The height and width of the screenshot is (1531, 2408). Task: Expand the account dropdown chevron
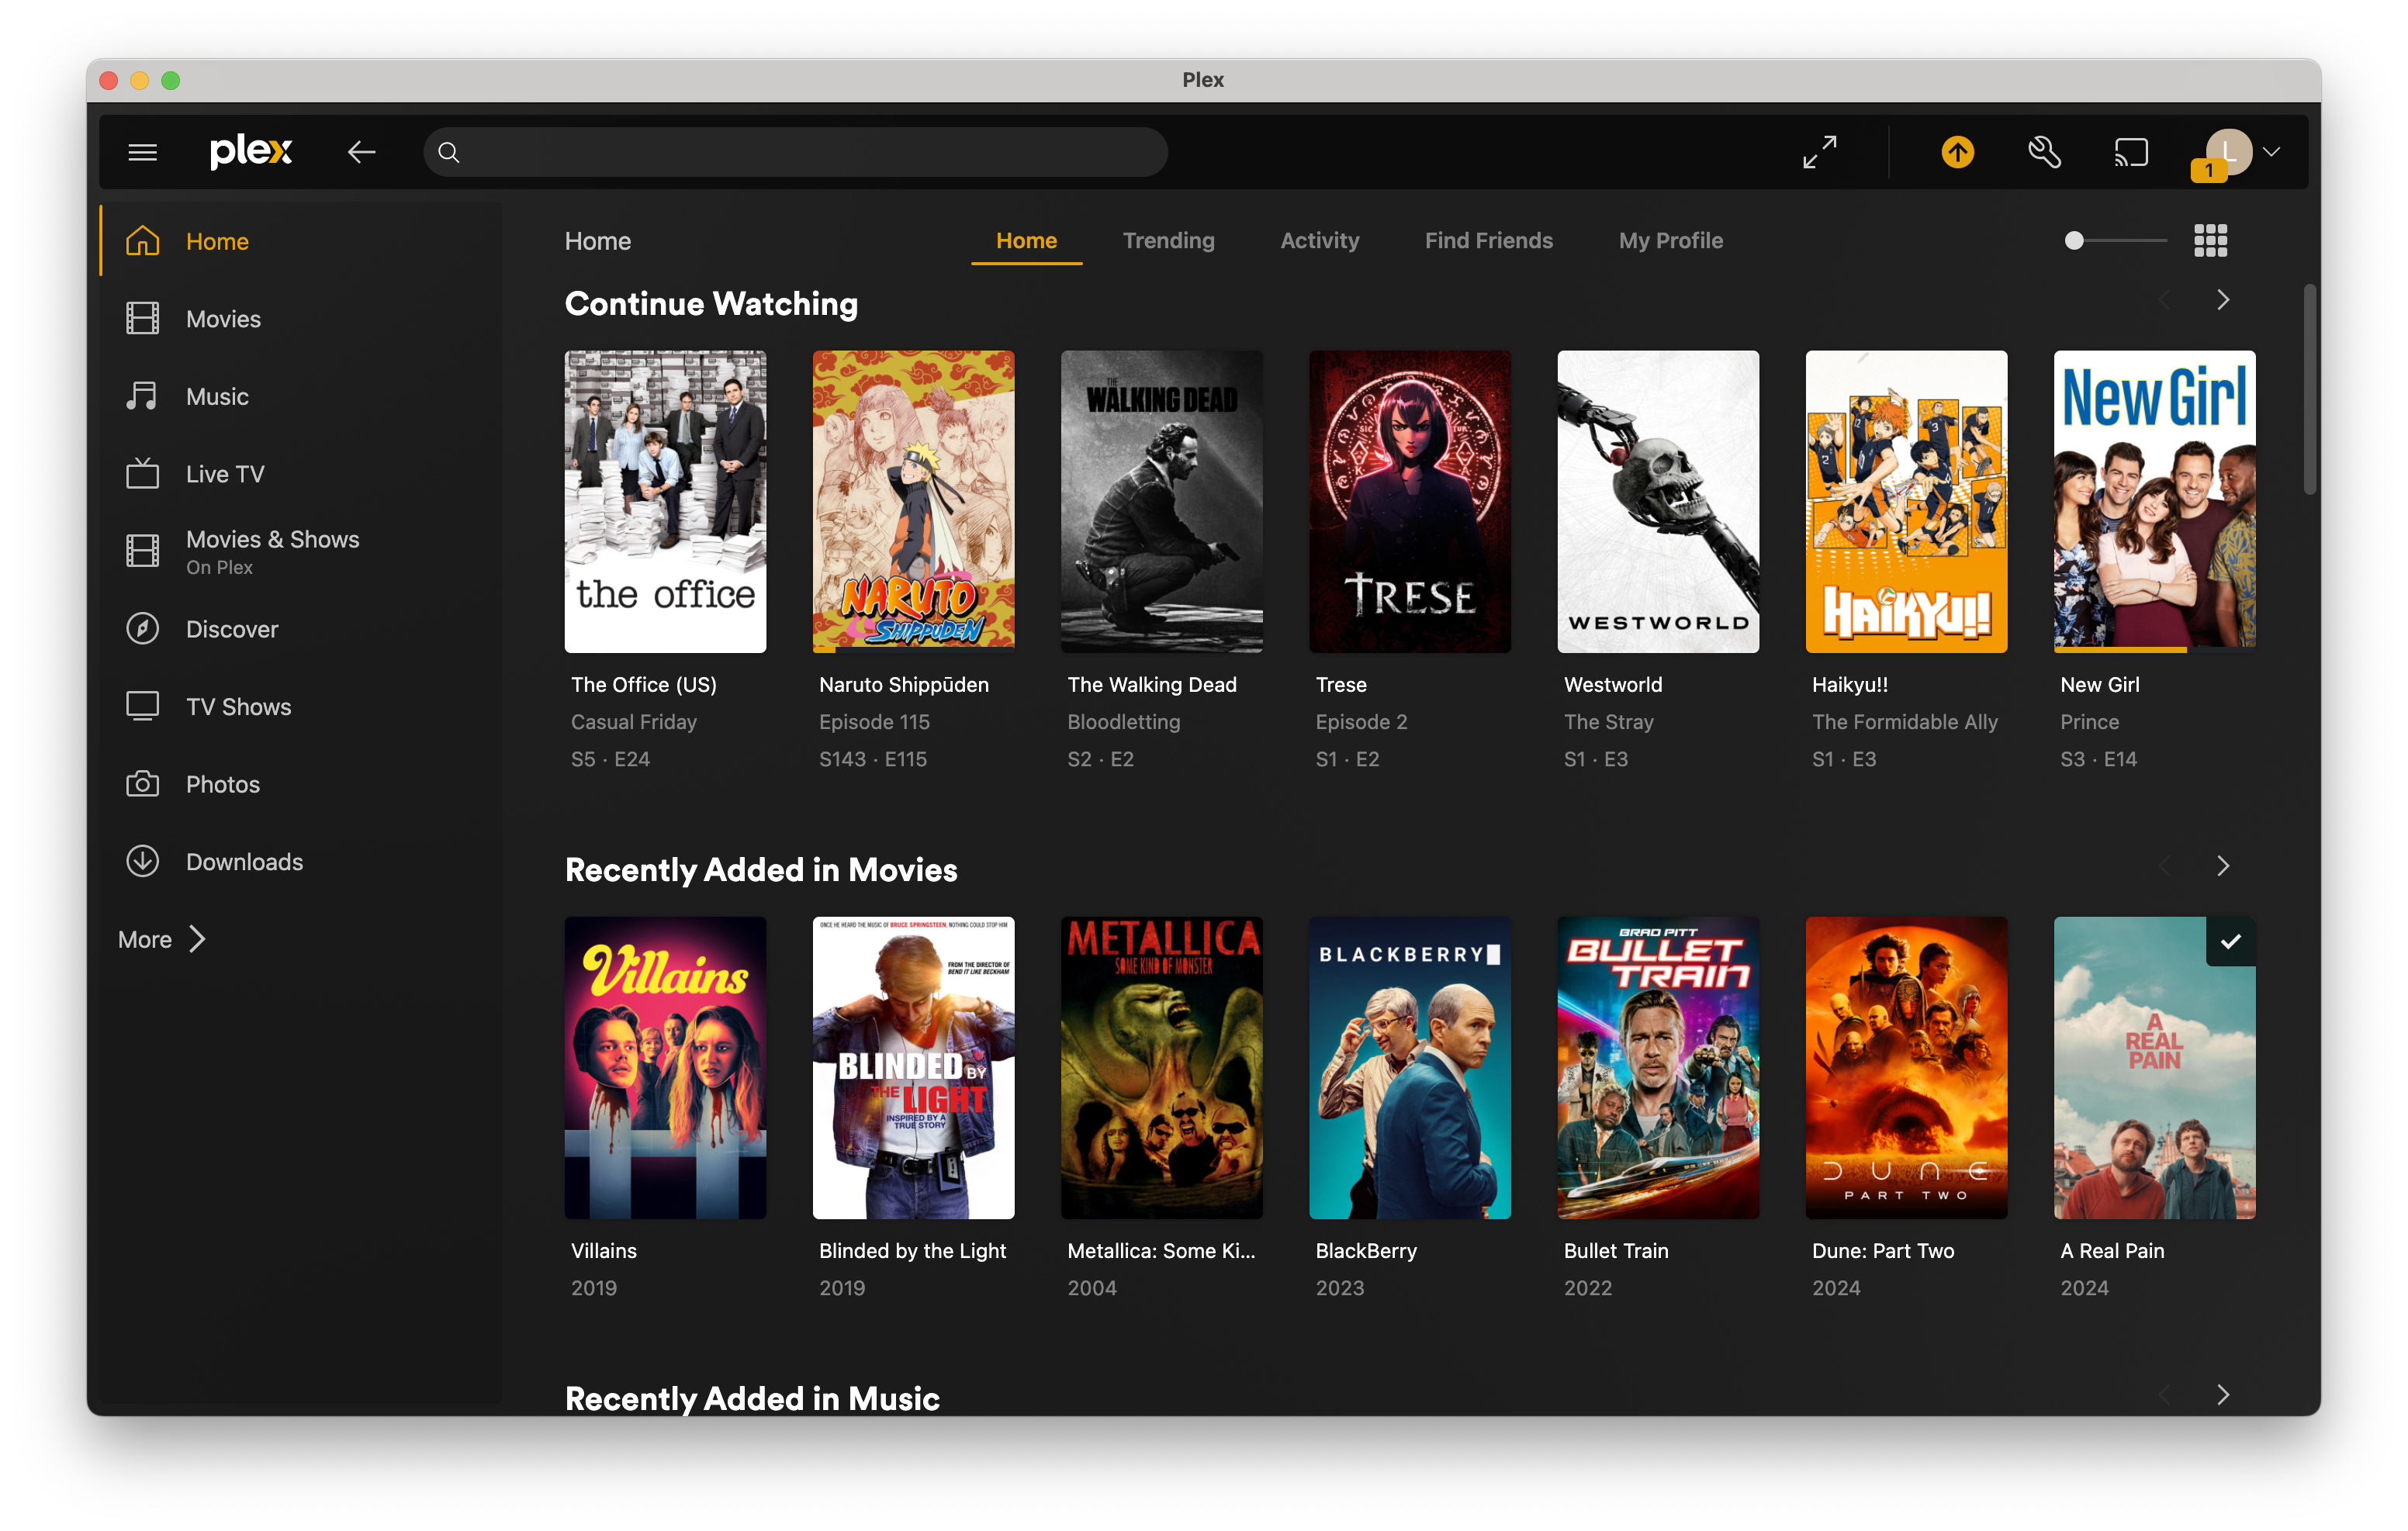pos(2272,152)
